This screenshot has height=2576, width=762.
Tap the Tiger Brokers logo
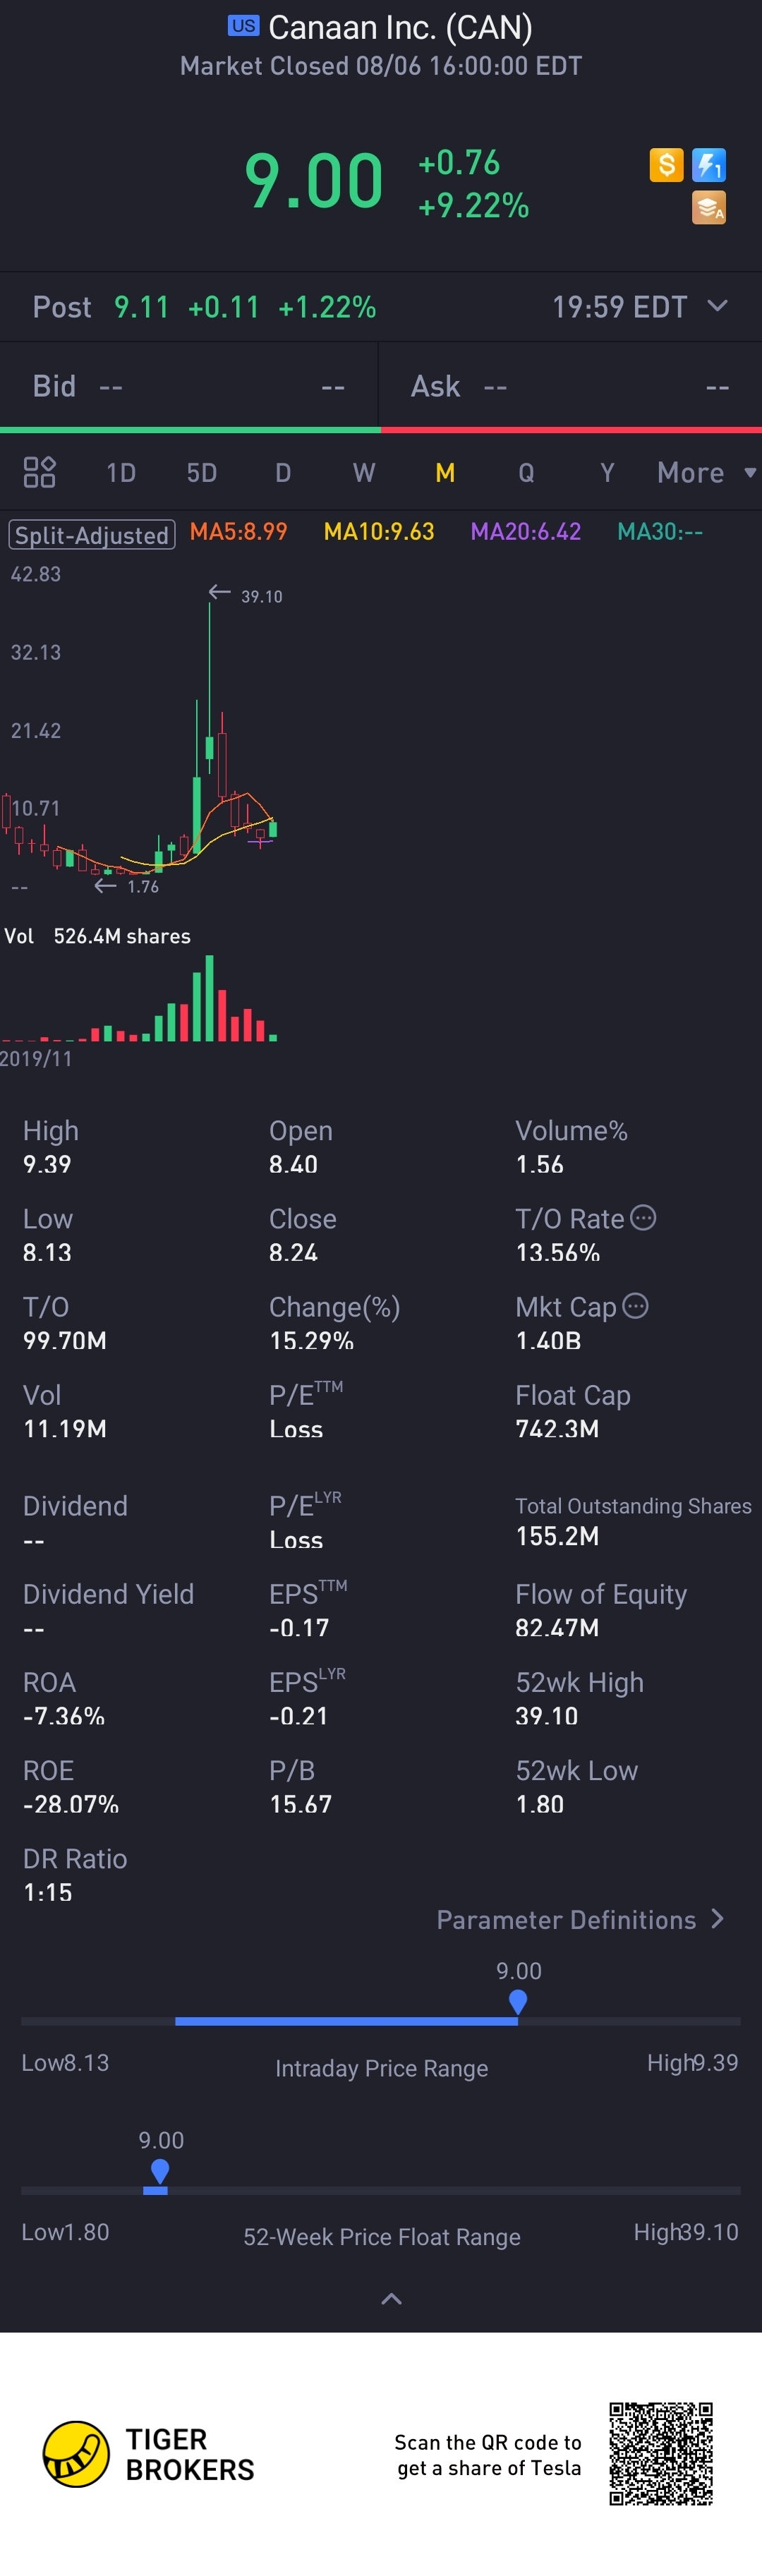[x=76, y=2454]
